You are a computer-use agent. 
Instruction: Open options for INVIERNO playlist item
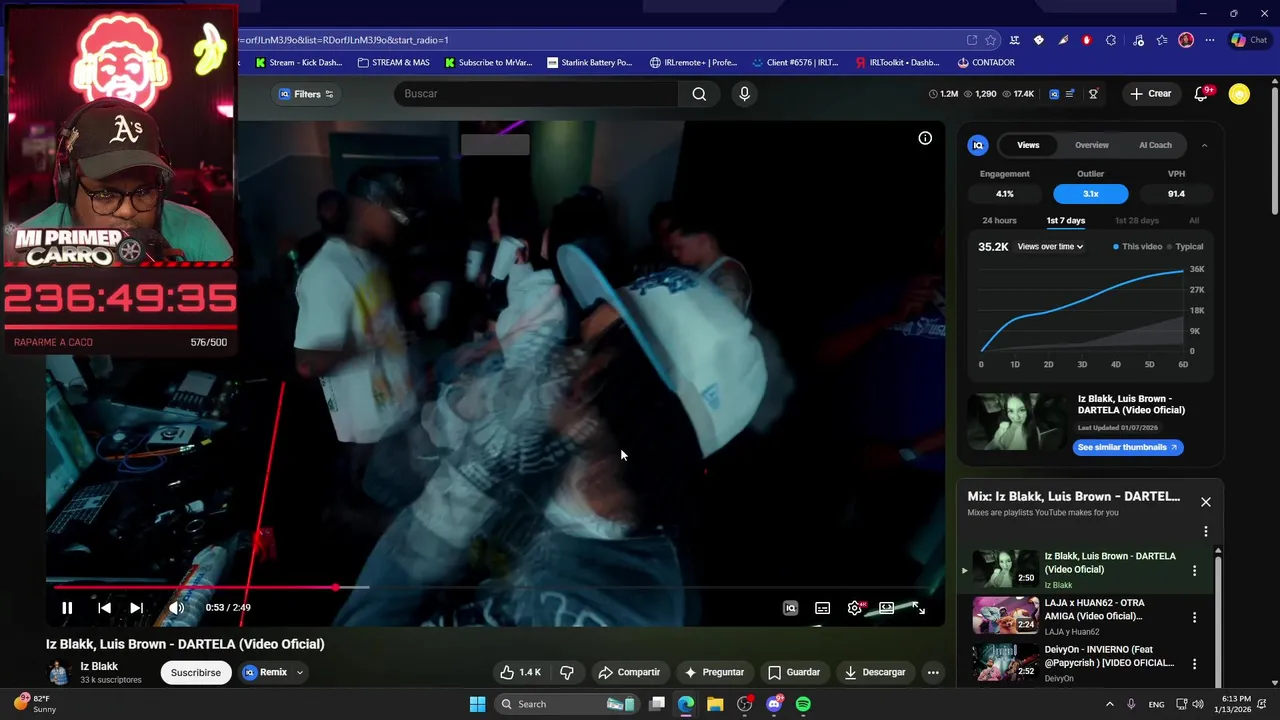click(x=1194, y=663)
